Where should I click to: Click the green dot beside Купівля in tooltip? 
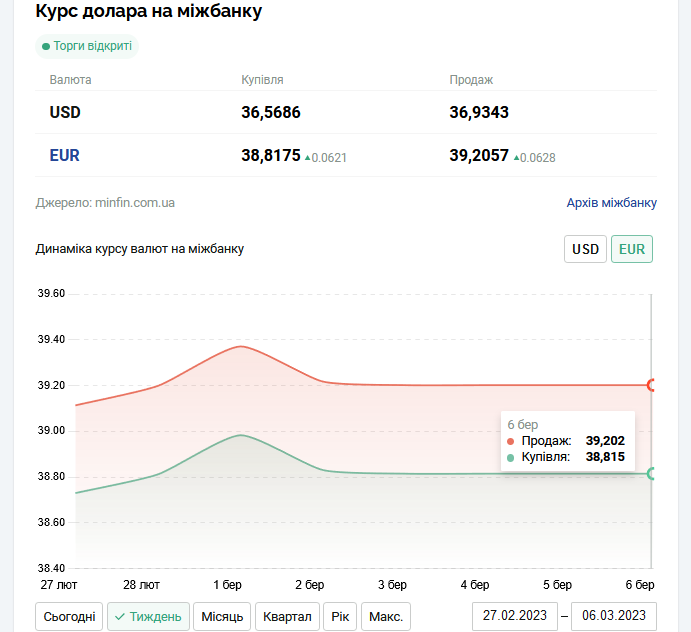[511, 457]
